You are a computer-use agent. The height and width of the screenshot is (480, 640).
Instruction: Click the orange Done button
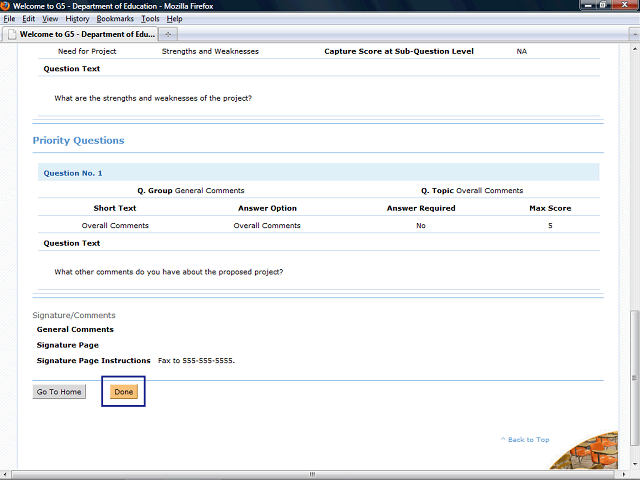click(x=124, y=392)
